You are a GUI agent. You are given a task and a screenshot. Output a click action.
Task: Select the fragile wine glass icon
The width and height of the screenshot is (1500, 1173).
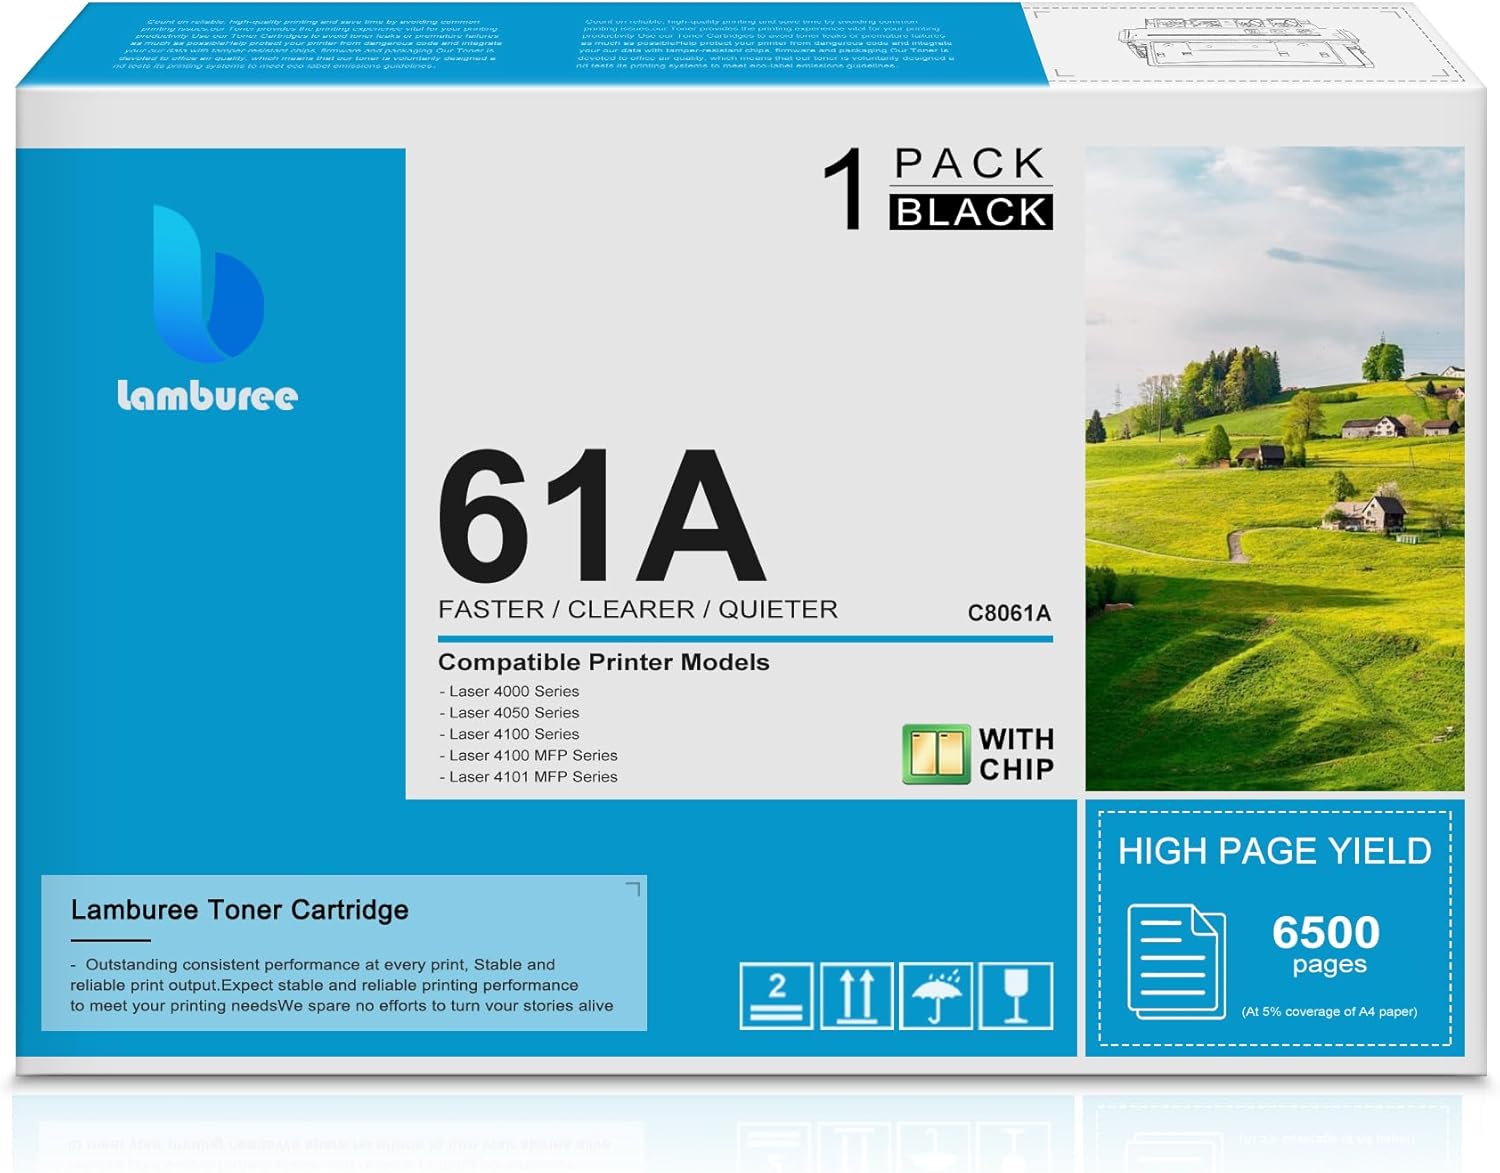click(x=1018, y=995)
